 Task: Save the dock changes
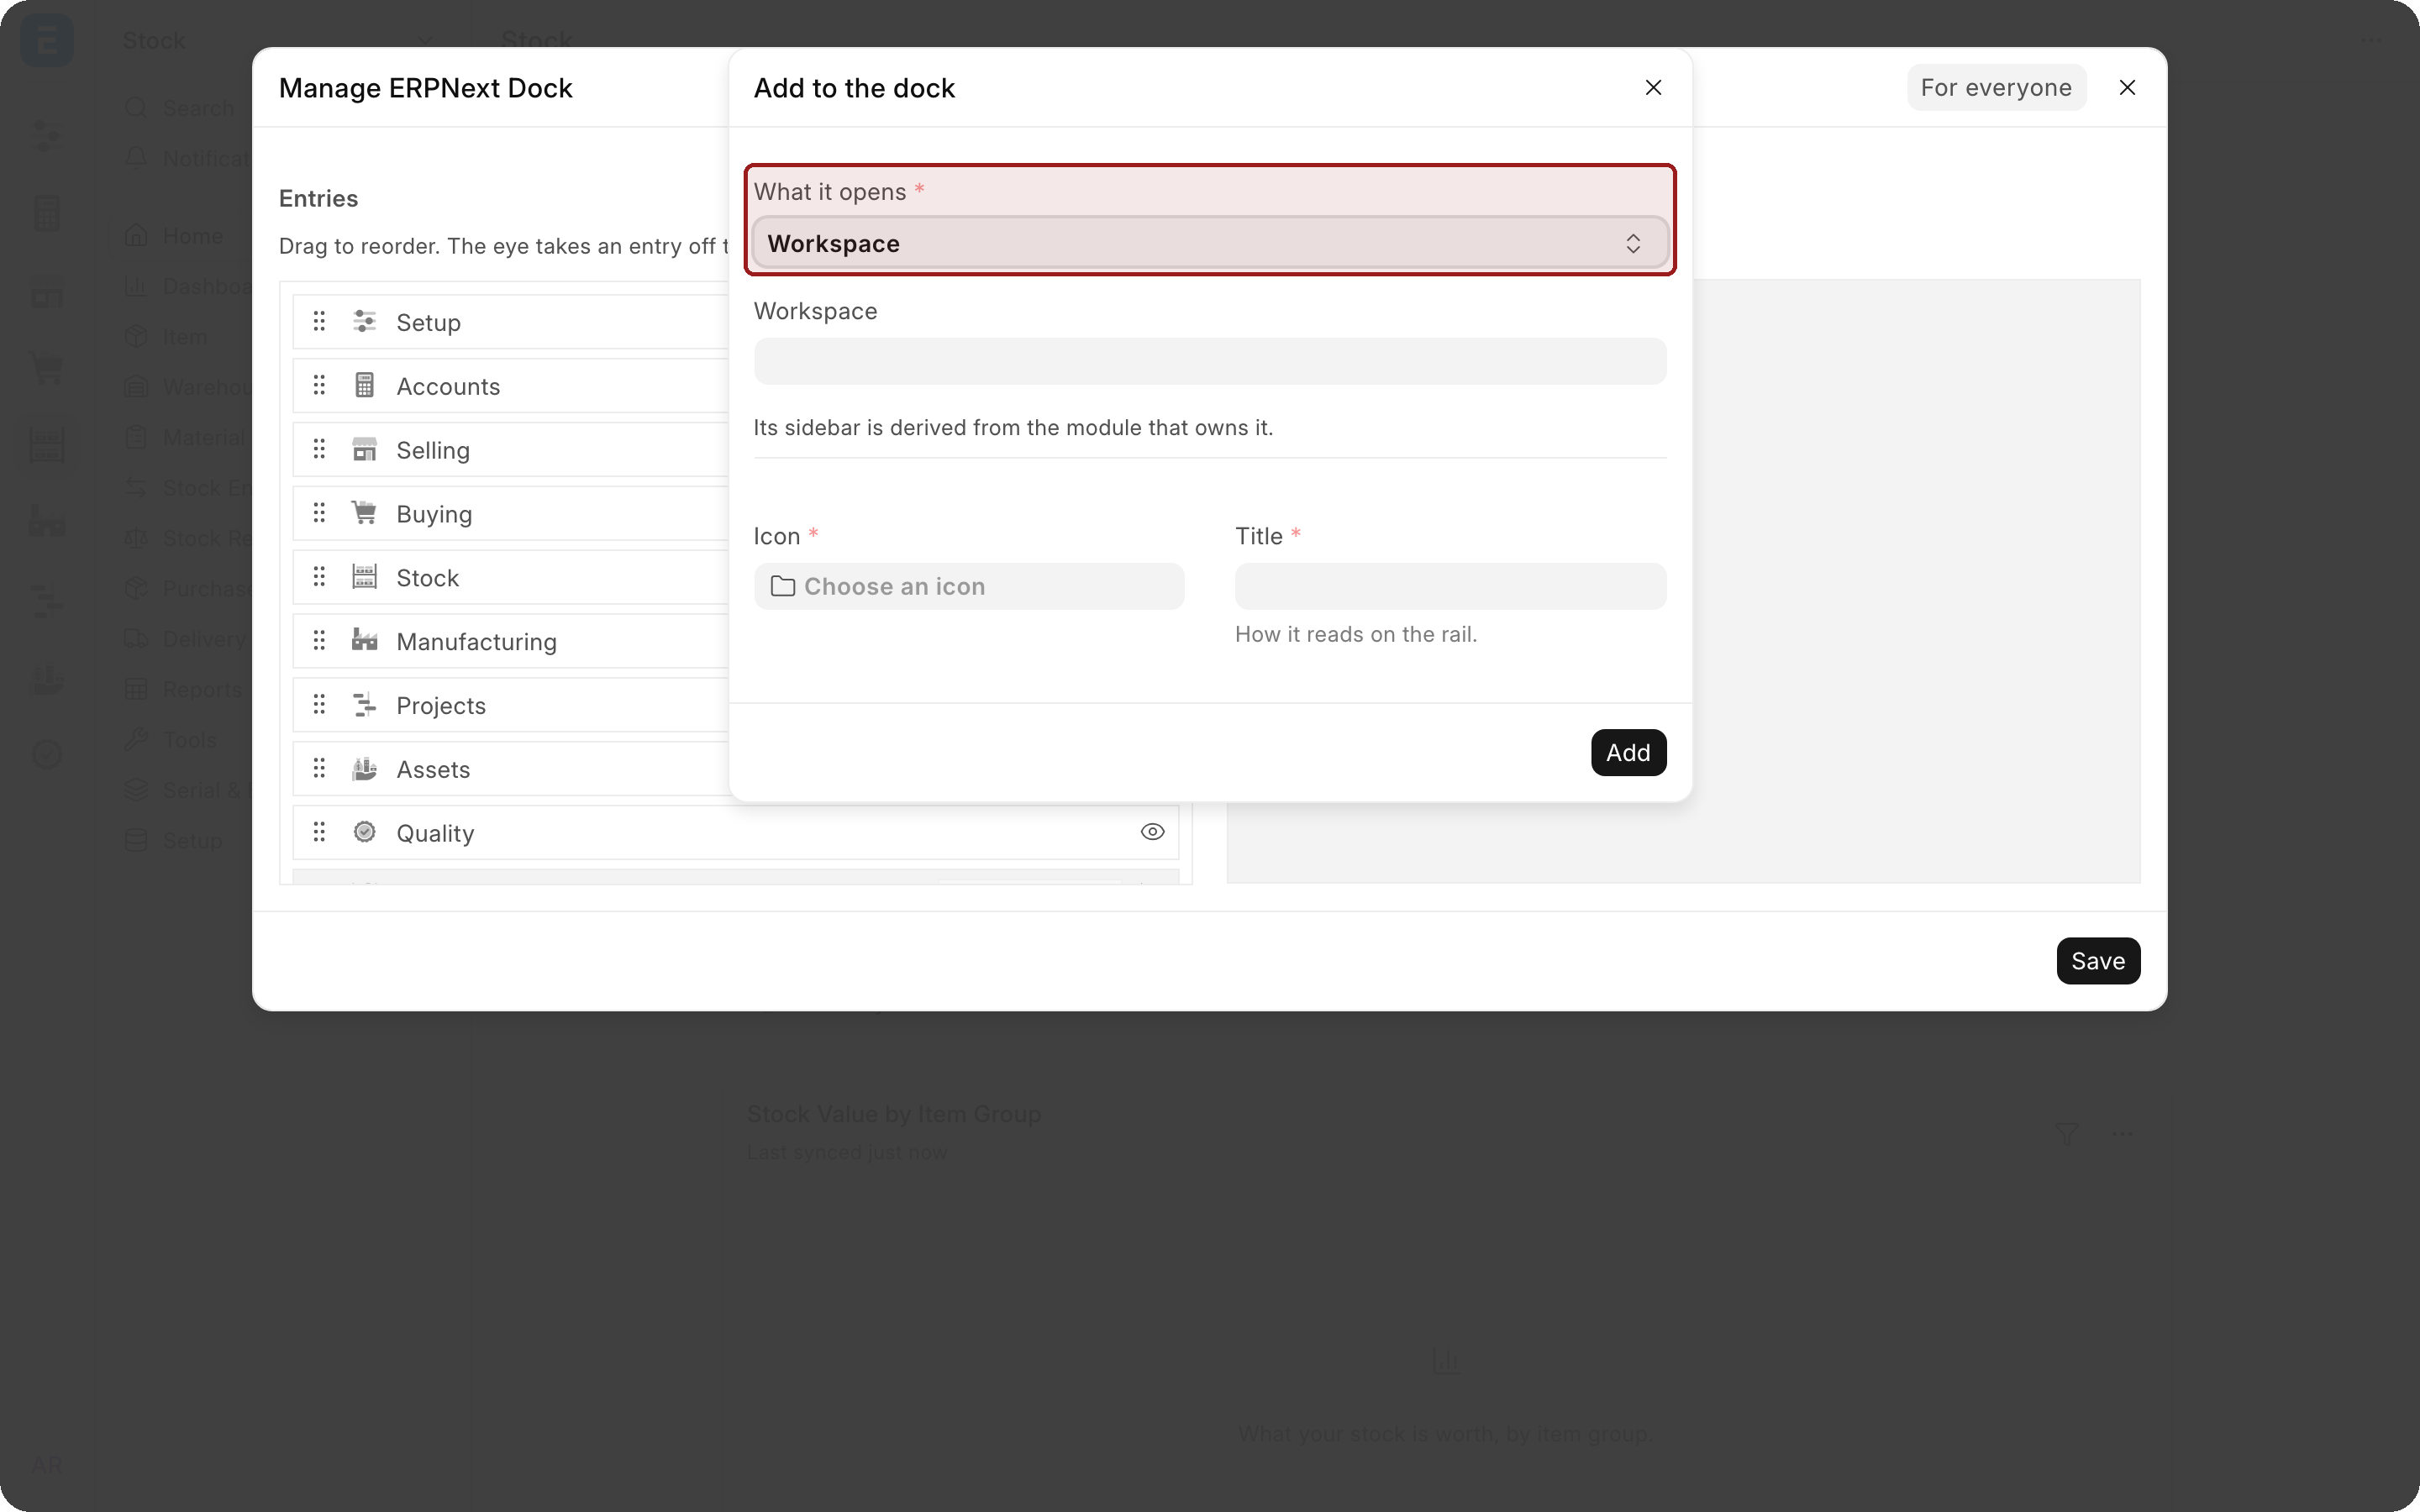(2098, 961)
